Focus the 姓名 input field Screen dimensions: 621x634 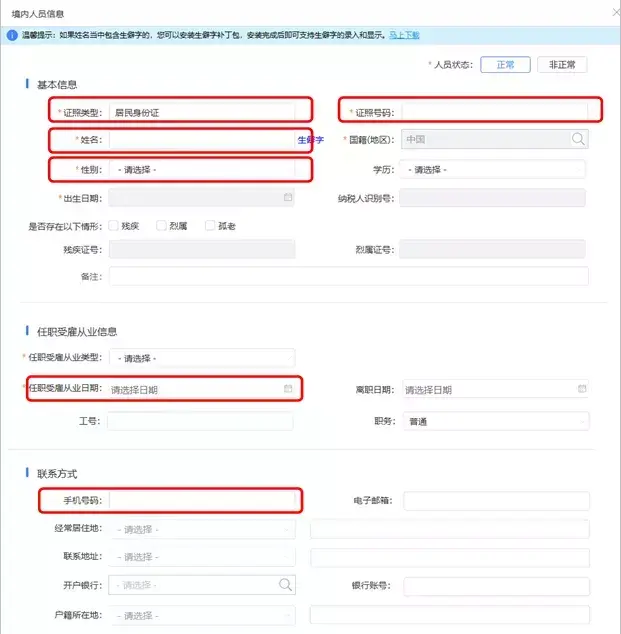[202, 140]
